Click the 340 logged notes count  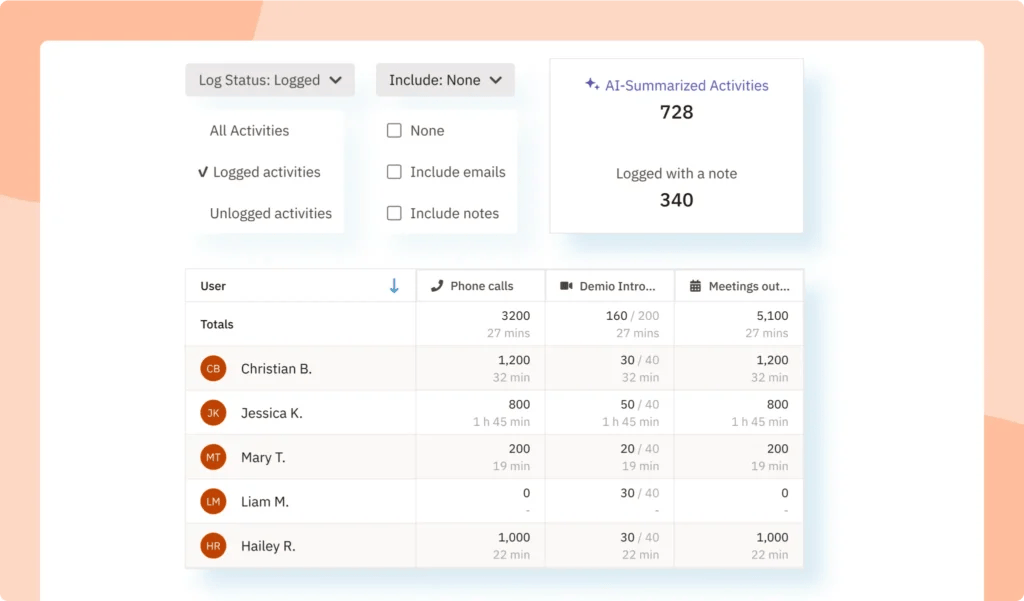(x=677, y=200)
